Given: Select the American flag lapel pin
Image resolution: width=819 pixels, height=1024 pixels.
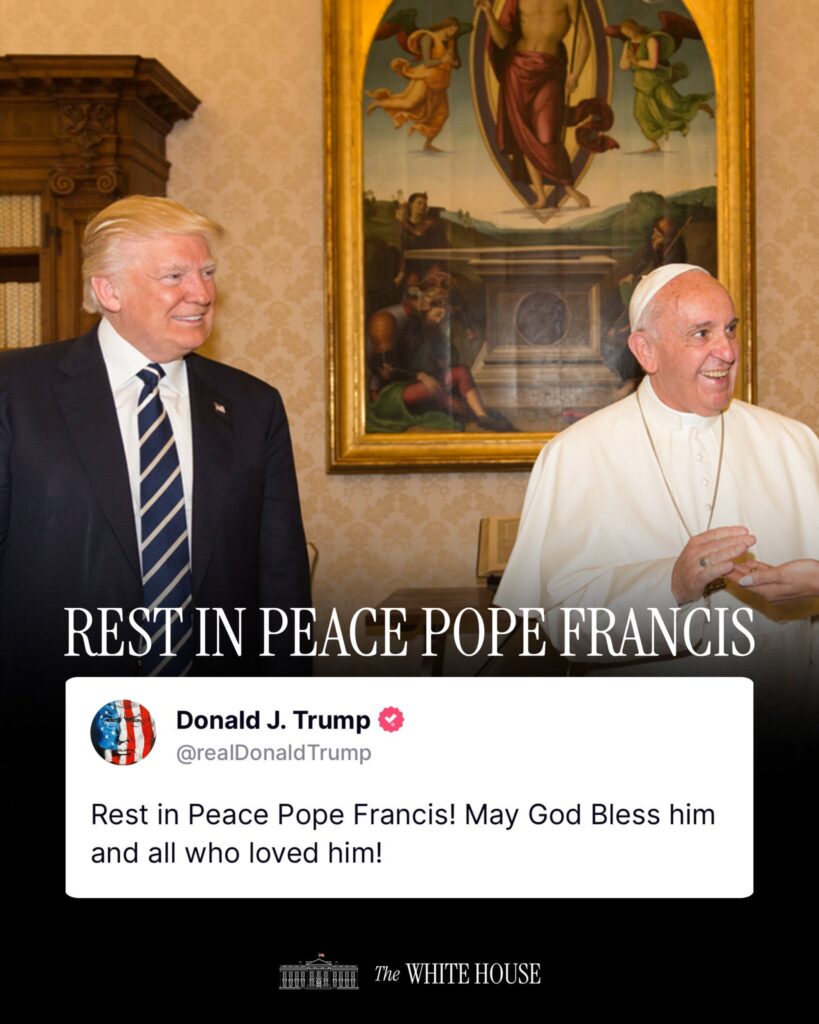Looking at the screenshot, I should 220,408.
